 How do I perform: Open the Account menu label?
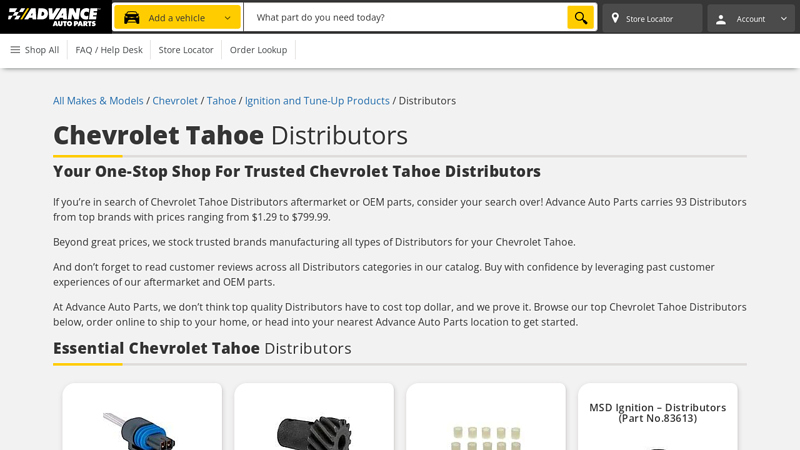pyautogui.click(x=751, y=19)
